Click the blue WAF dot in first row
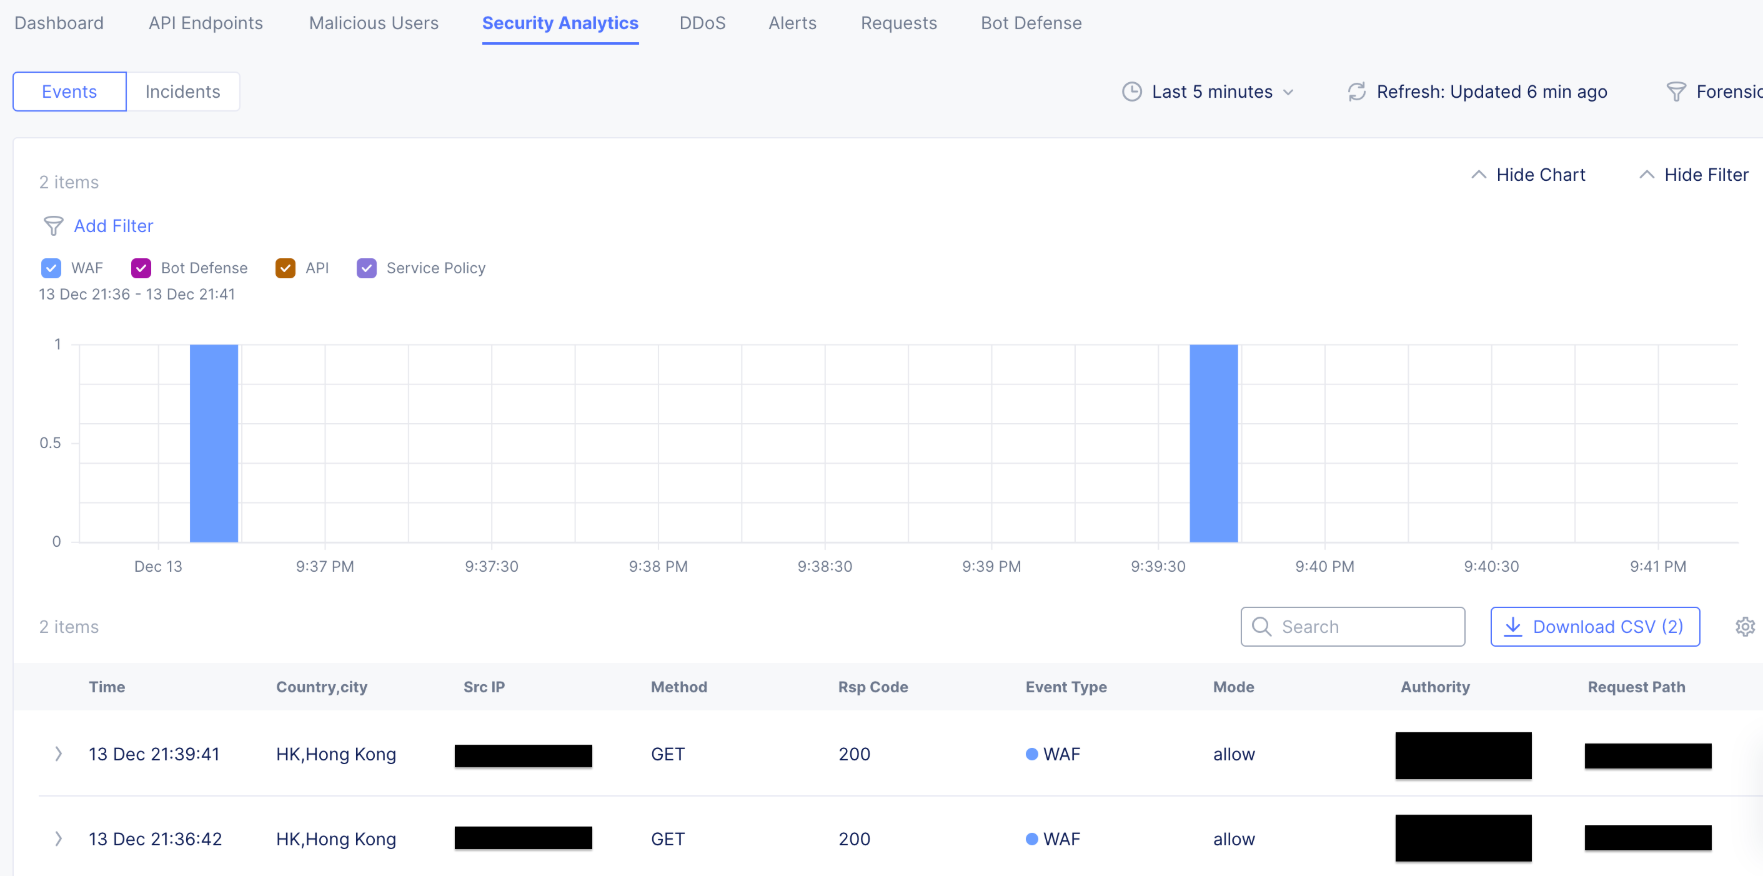Image resolution: width=1763 pixels, height=876 pixels. pyautogui.click(x=1031, y=754)
